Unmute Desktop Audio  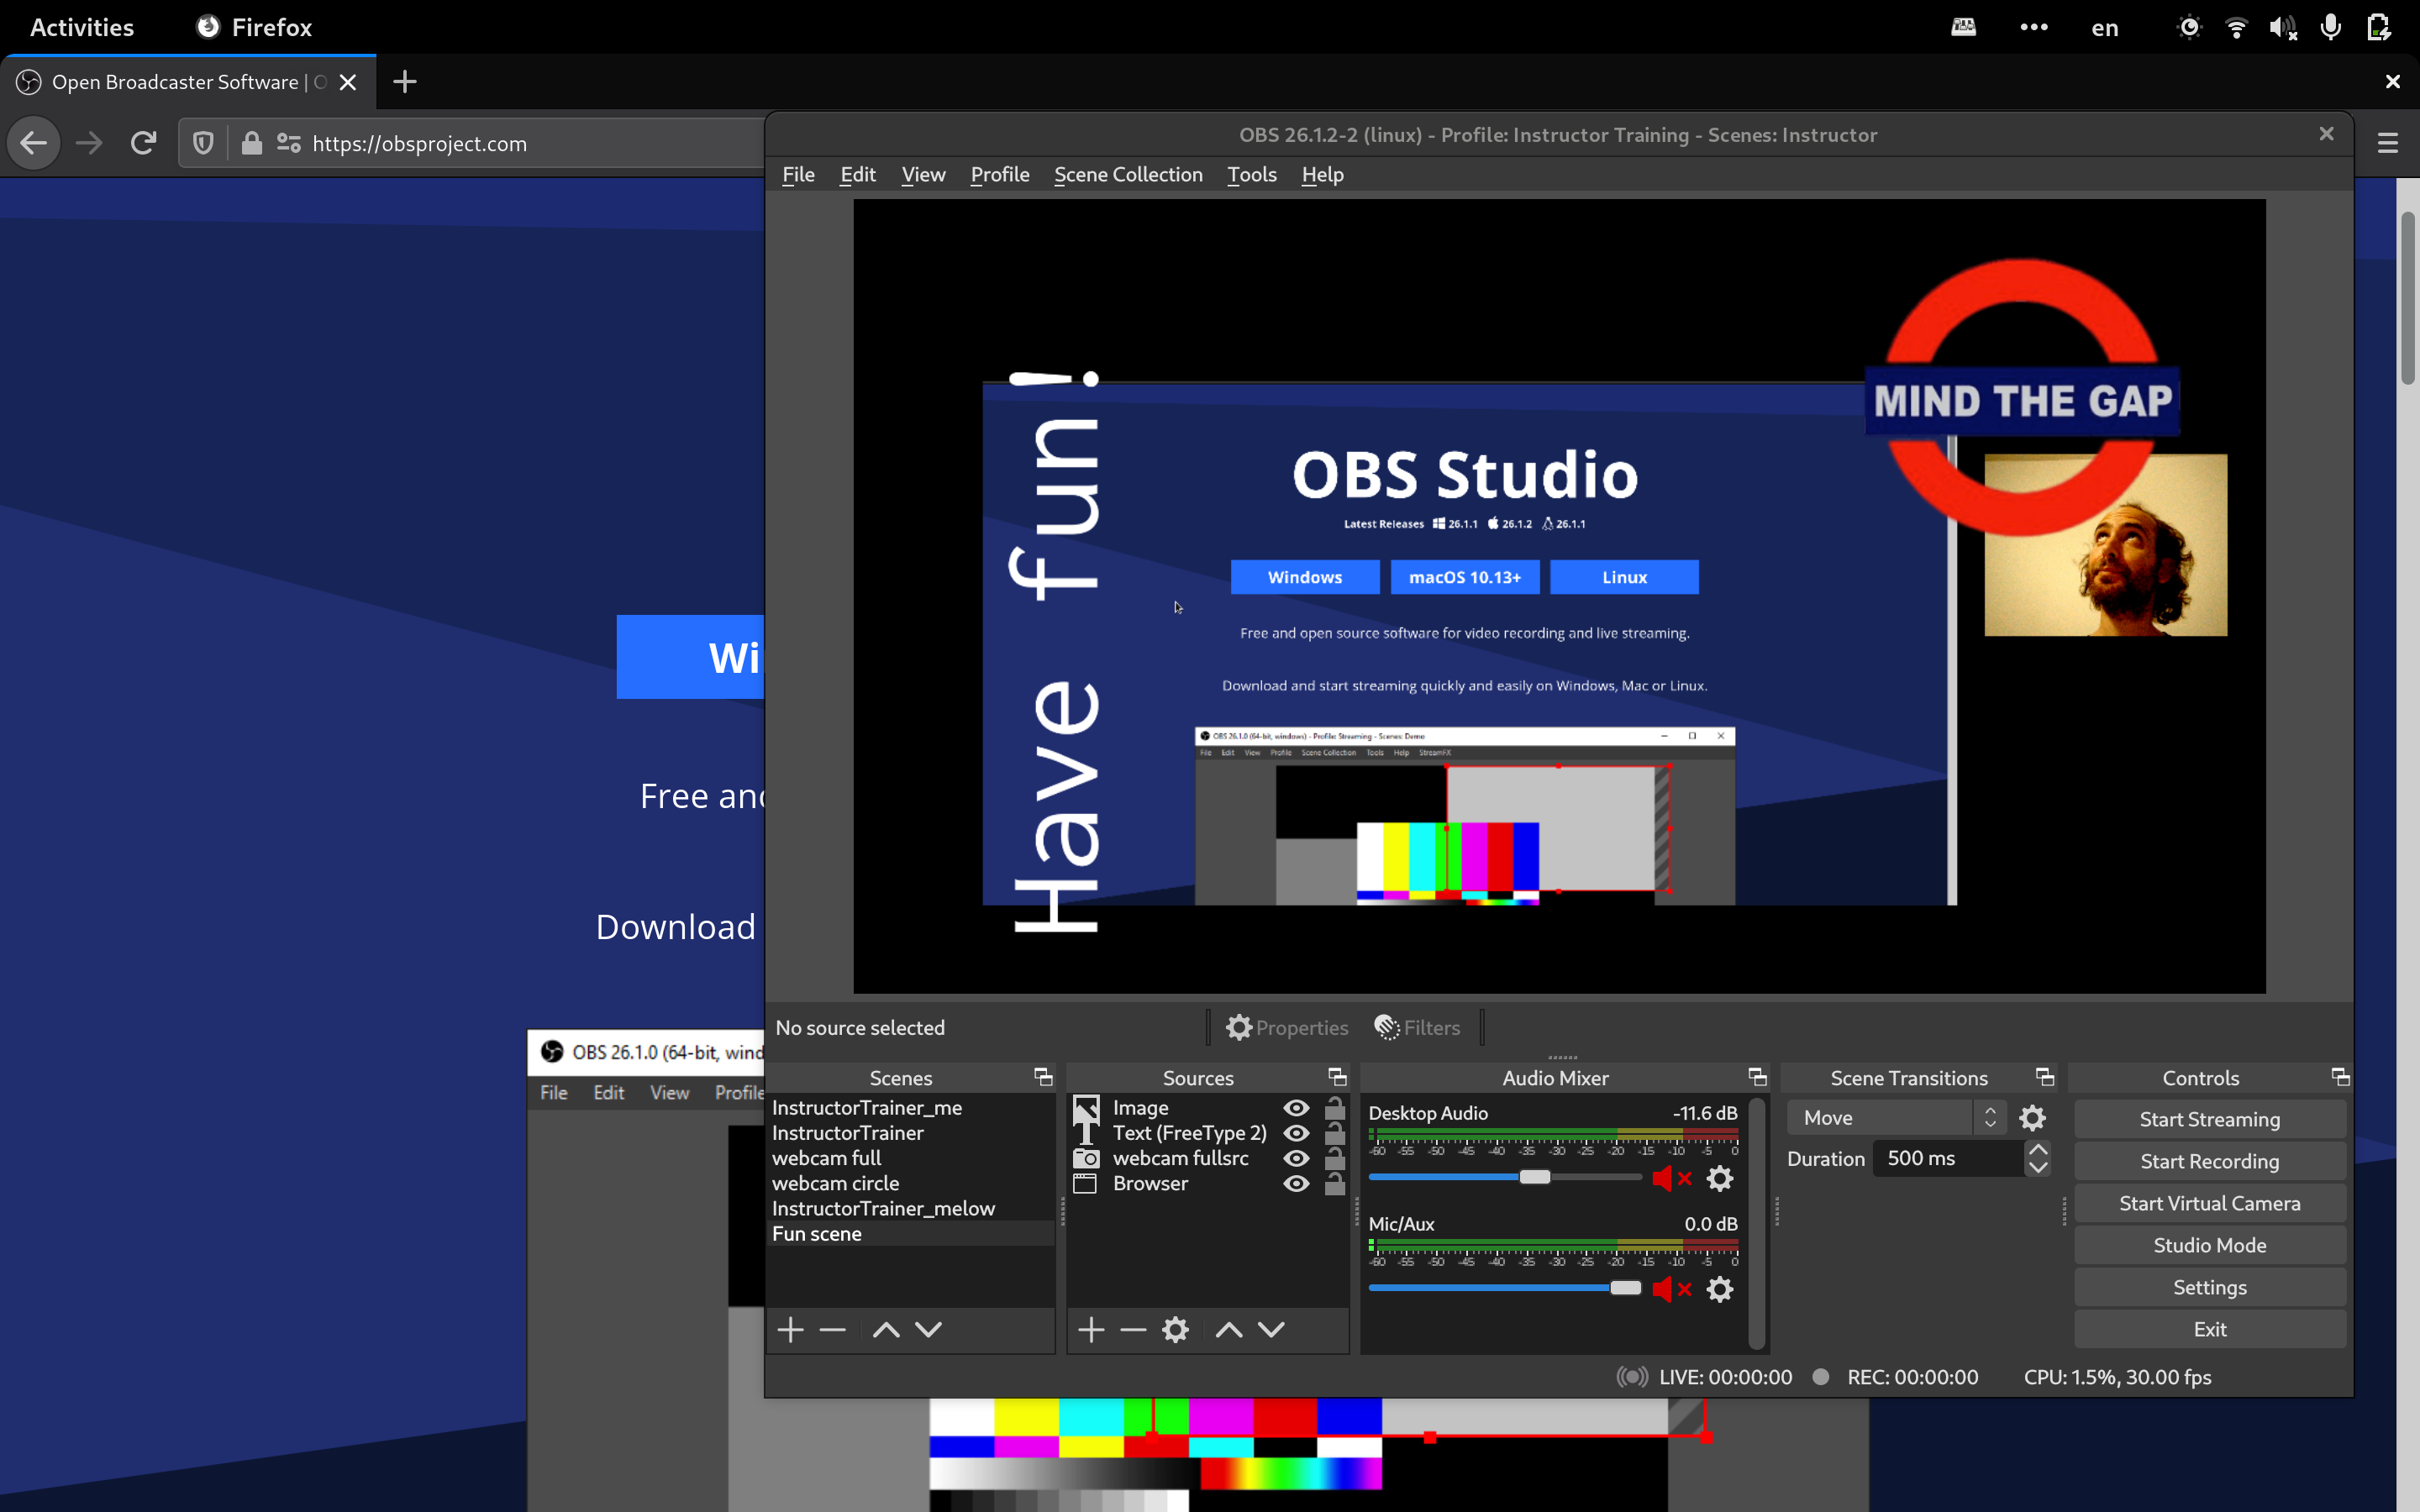tap(1672, 1178)
